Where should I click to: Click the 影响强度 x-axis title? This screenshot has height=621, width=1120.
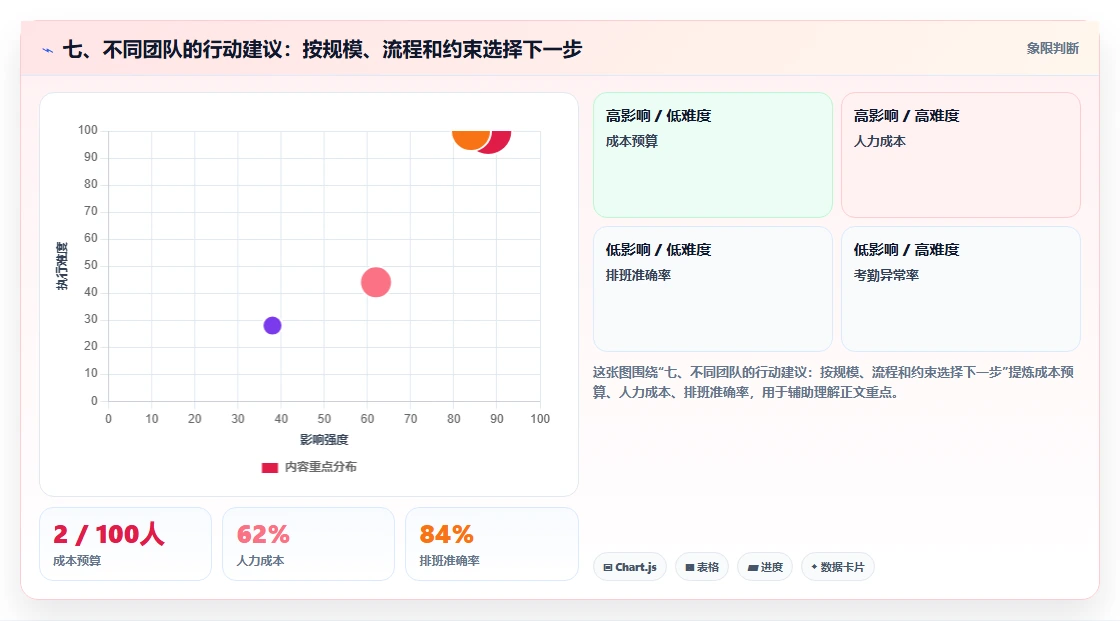(324, 439)
